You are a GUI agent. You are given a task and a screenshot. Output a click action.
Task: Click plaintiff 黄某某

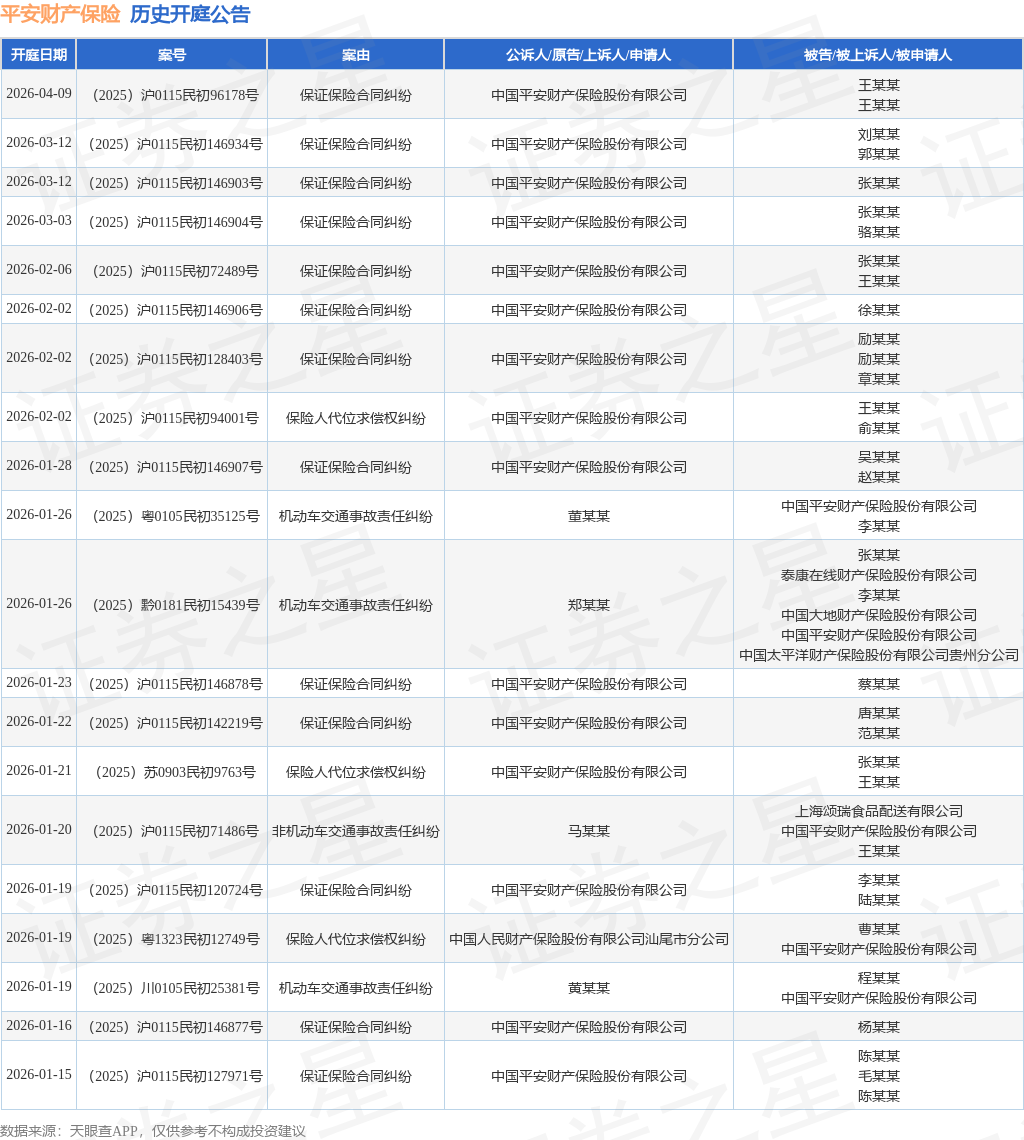tap(588, 988)
